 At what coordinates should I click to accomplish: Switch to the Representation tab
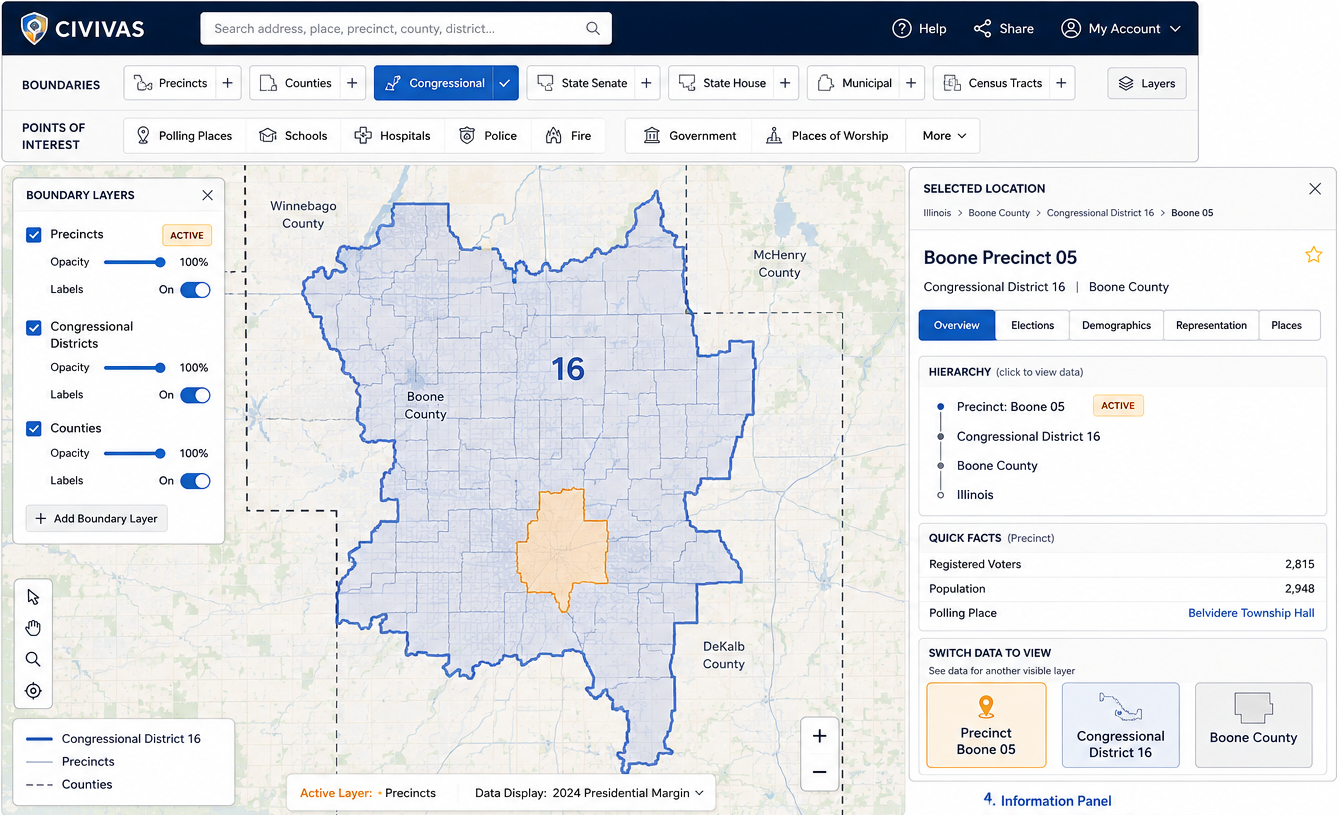coord(1211,325)
